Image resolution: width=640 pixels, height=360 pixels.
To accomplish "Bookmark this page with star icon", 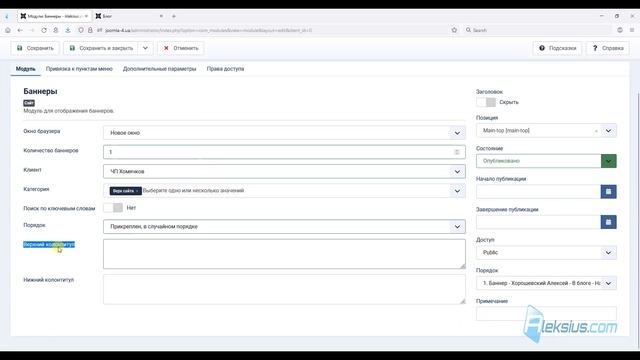I will click(x=454, y=30).
